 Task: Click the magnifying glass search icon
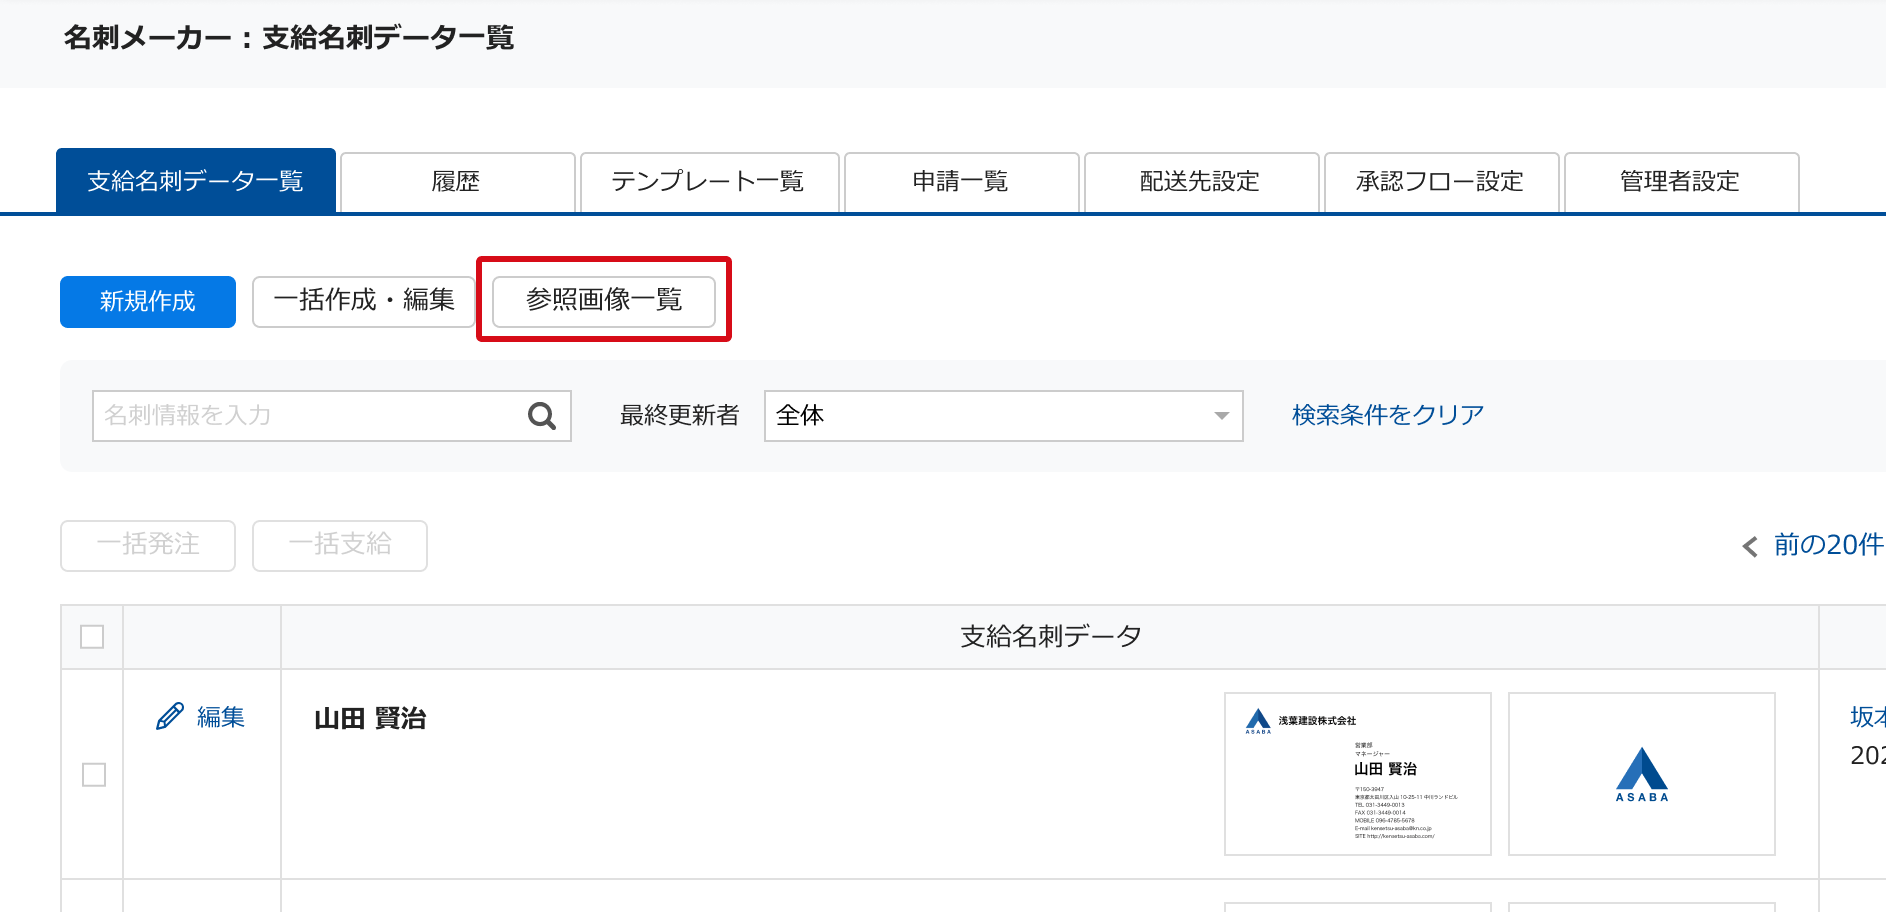(x=541, y=416)
